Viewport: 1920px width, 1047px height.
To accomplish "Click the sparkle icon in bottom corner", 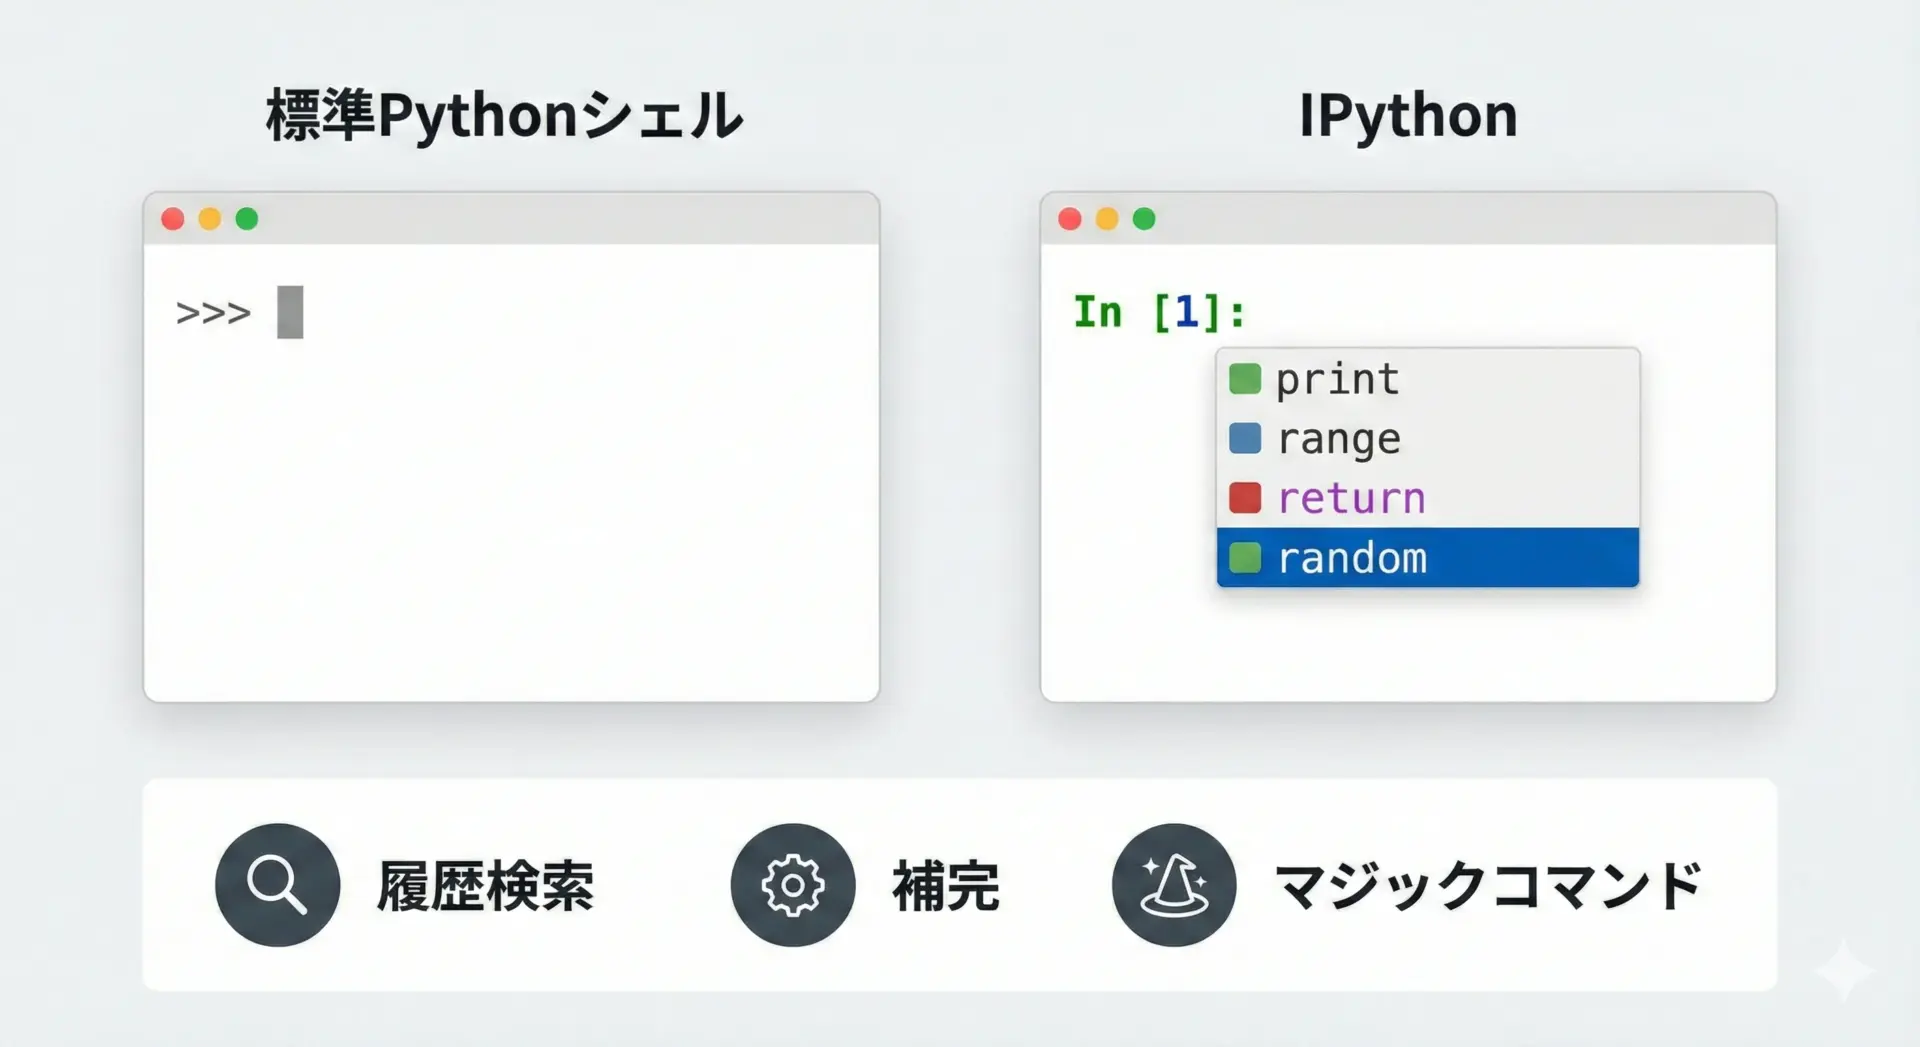I will 1843,970.
